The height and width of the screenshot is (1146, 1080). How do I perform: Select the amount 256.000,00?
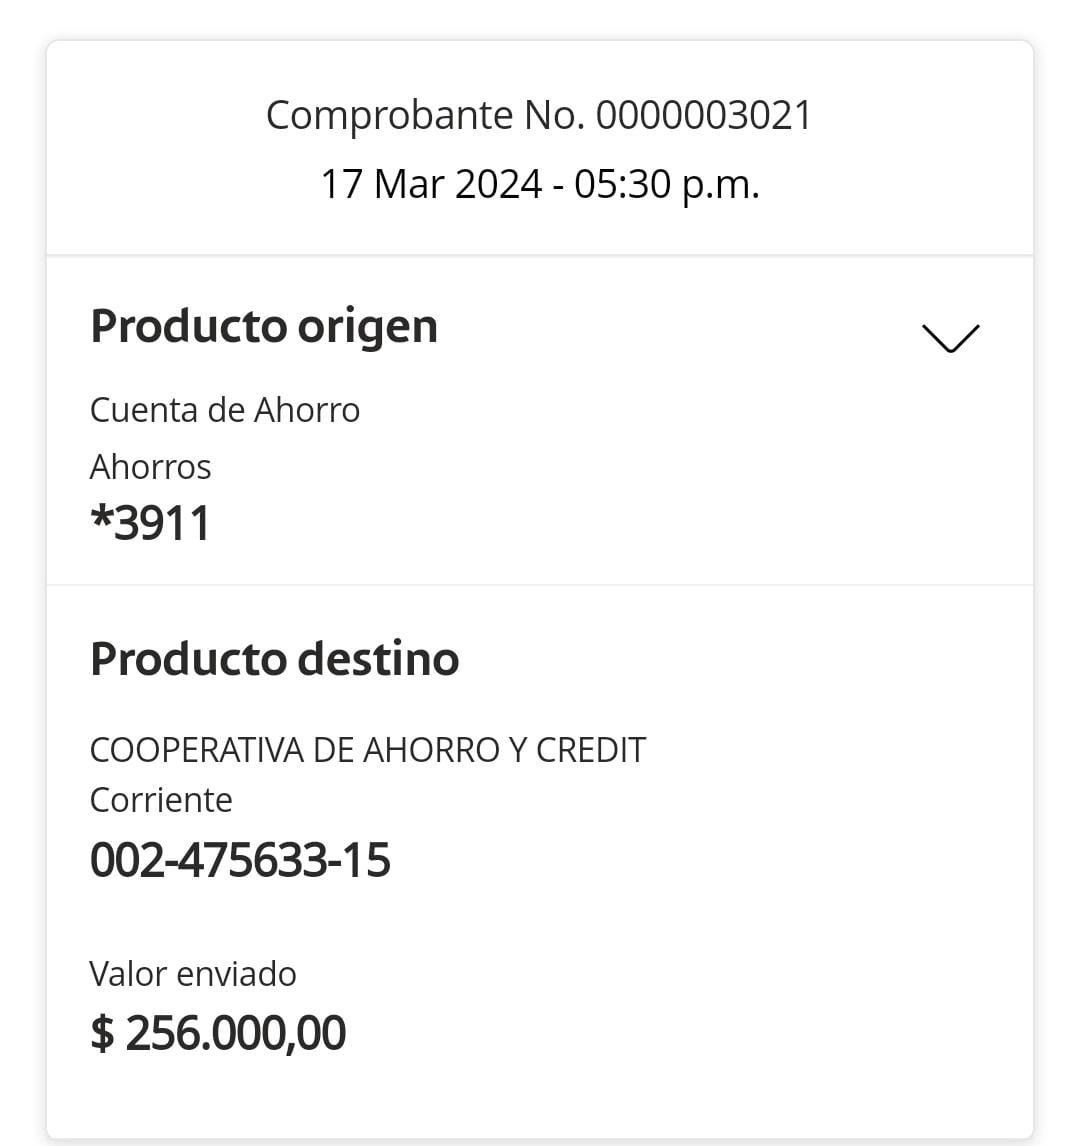pyautogui.click(x=236, y=1033)
